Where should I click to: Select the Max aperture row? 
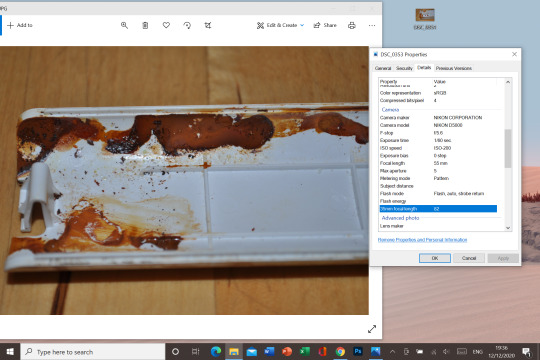click(x=438, y=171)
